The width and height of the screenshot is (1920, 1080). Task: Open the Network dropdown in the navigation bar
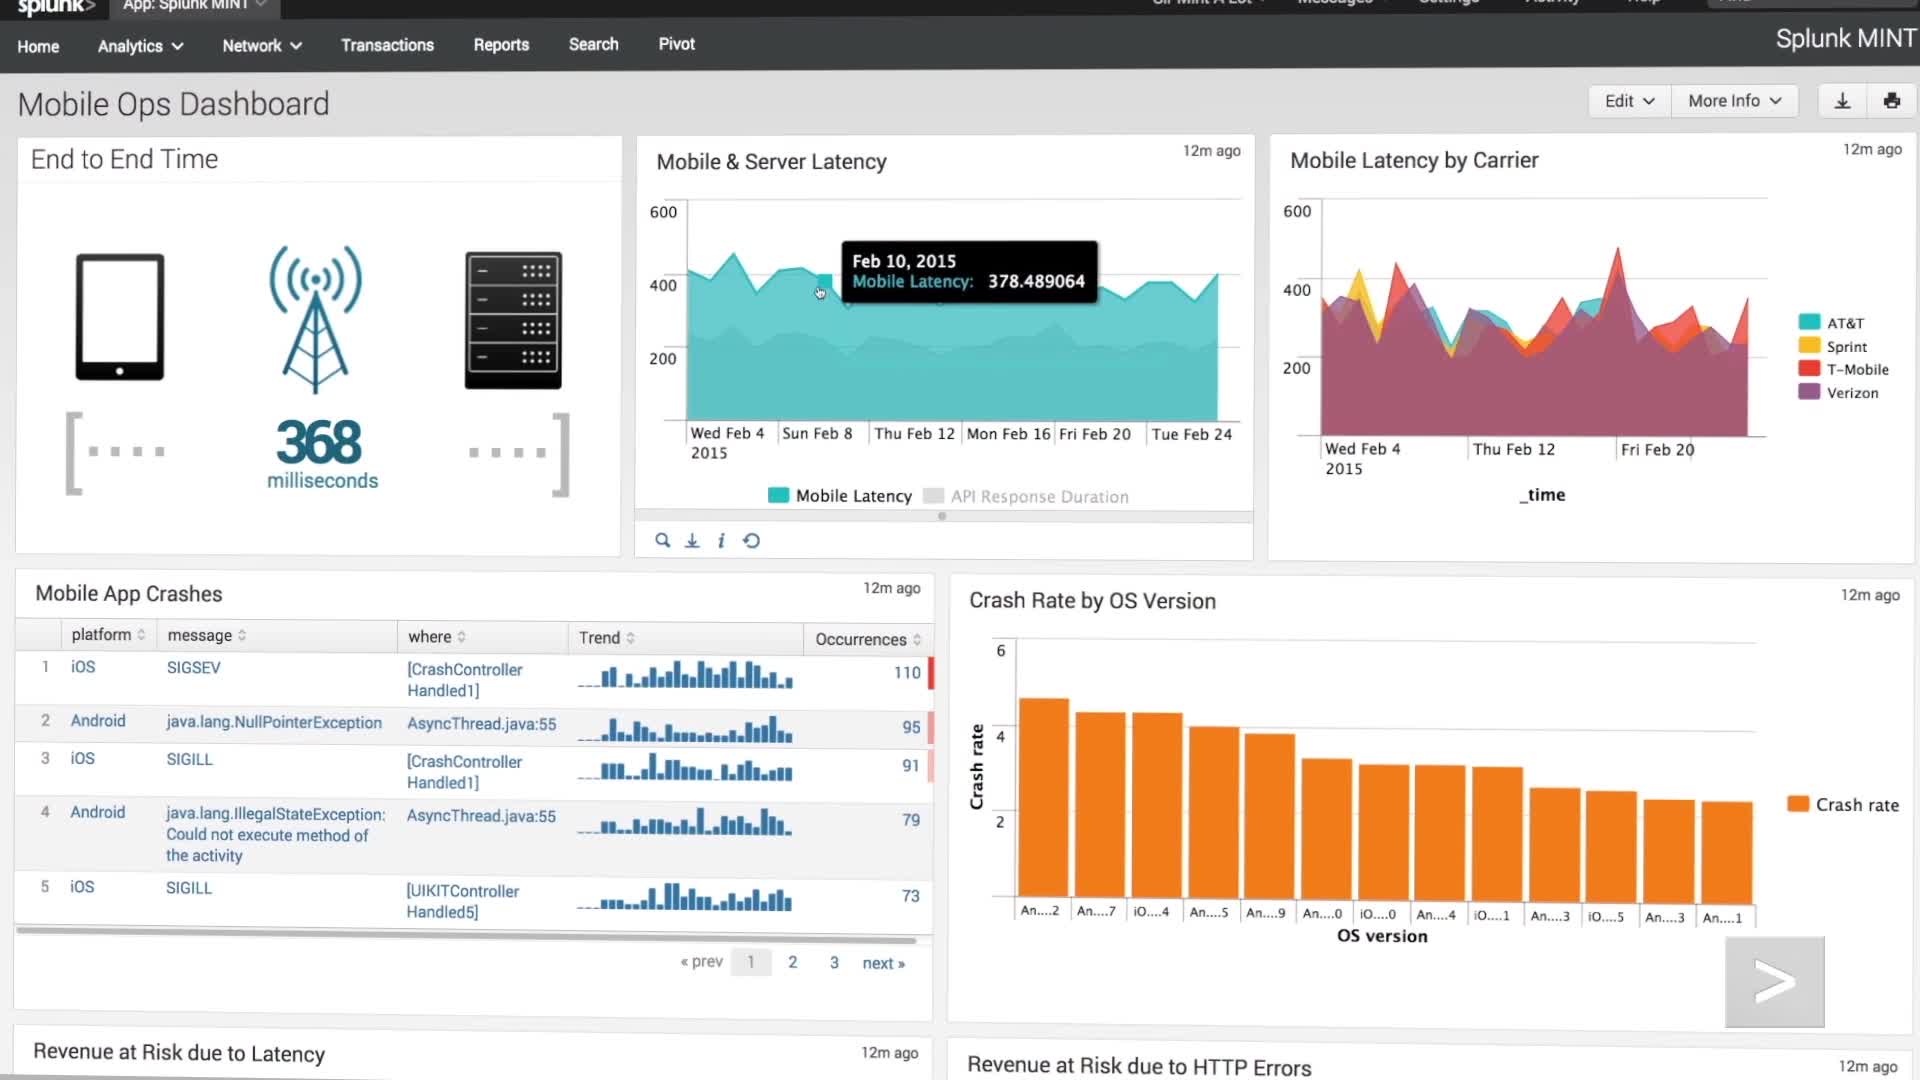(260, 45)
